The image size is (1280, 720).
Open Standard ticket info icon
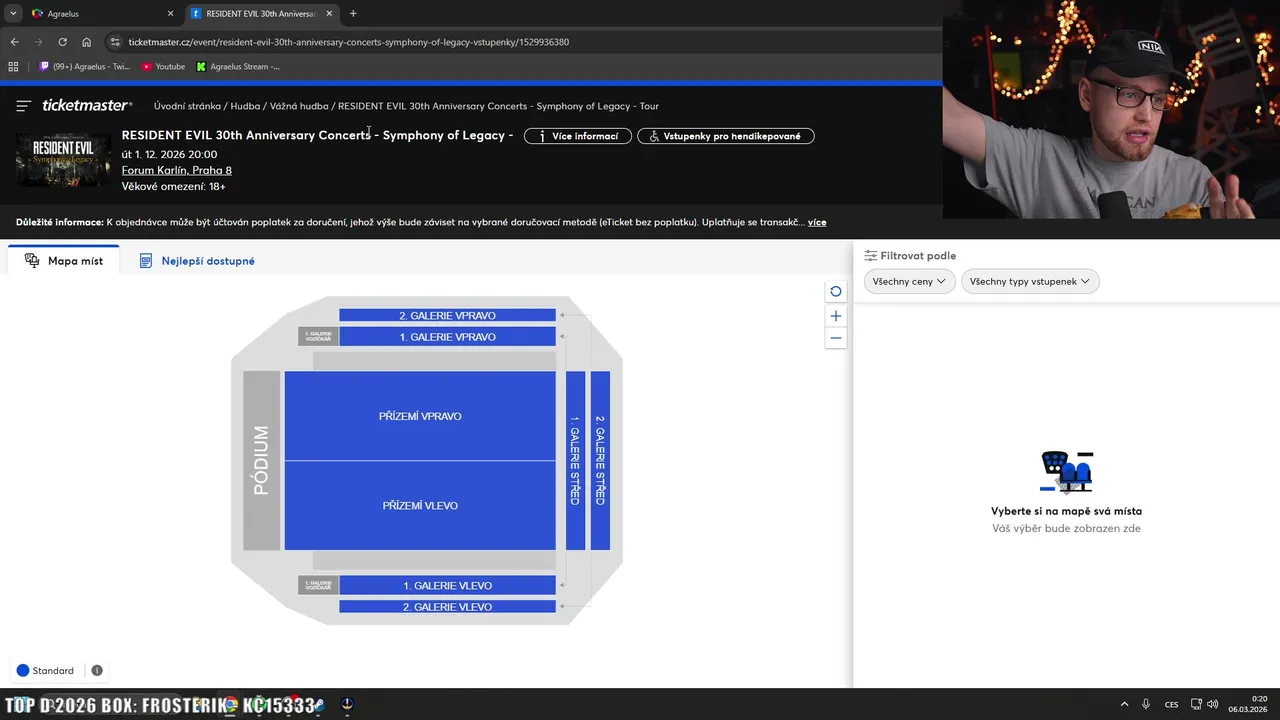[97, 671]
